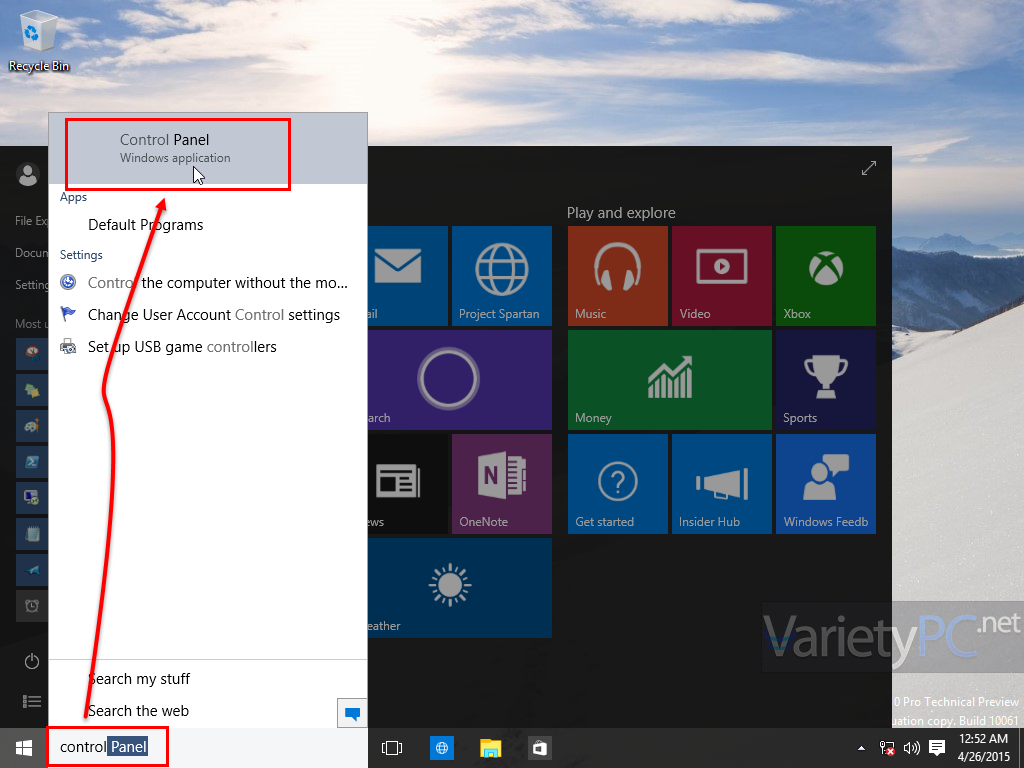This screenshot has height=768, width=1024.
Task: Open 'Control the computer without the mouse' setting
Action: tap(208, 283)
